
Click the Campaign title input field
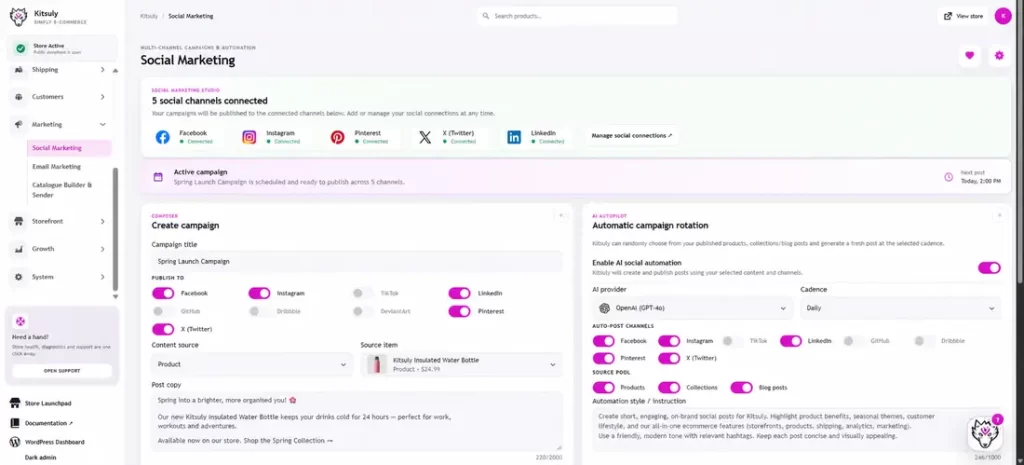click(357, 261)
